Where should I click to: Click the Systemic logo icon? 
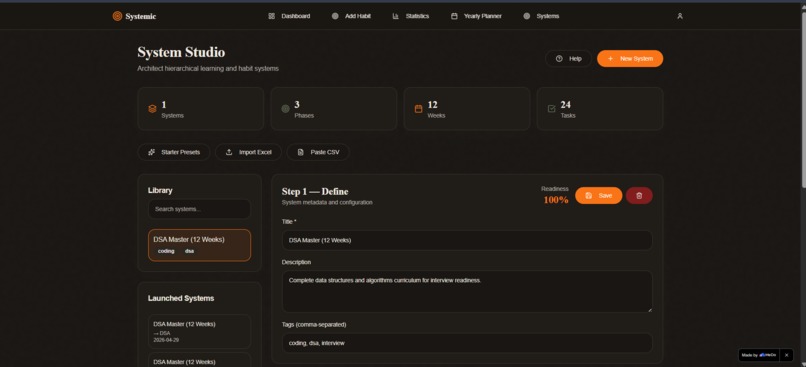(117, 16)
